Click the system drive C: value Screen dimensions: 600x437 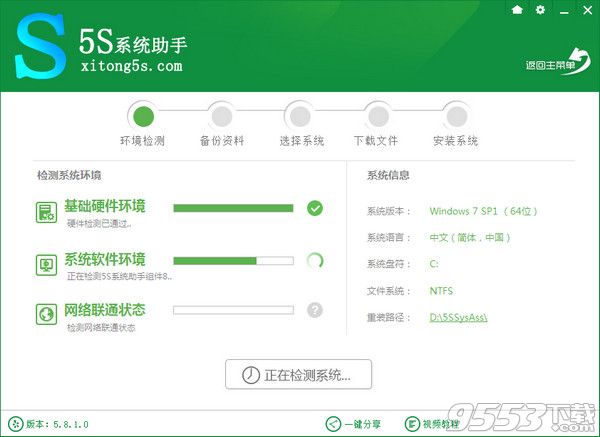434,264
